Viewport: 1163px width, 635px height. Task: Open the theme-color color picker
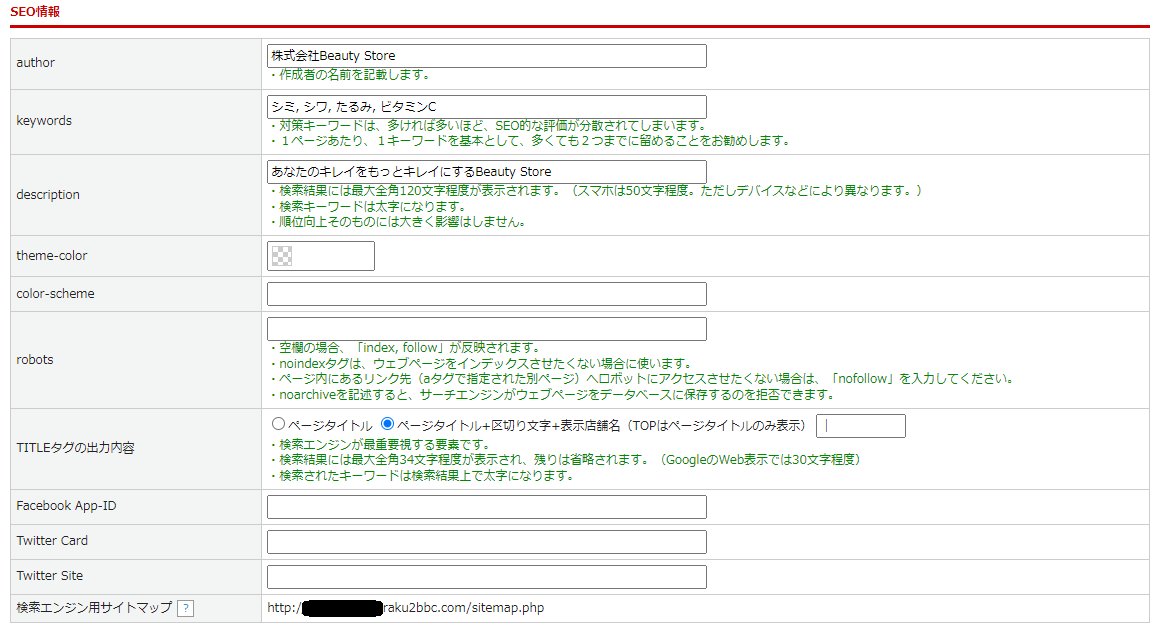coord(320,256)
